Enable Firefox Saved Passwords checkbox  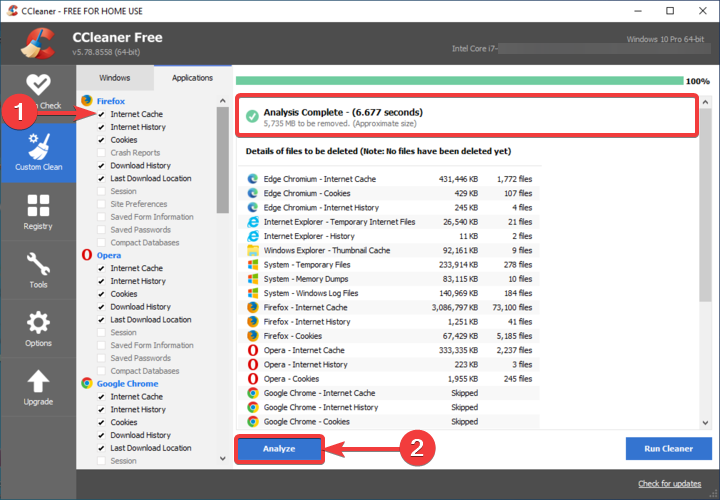[x=101, y=230]
